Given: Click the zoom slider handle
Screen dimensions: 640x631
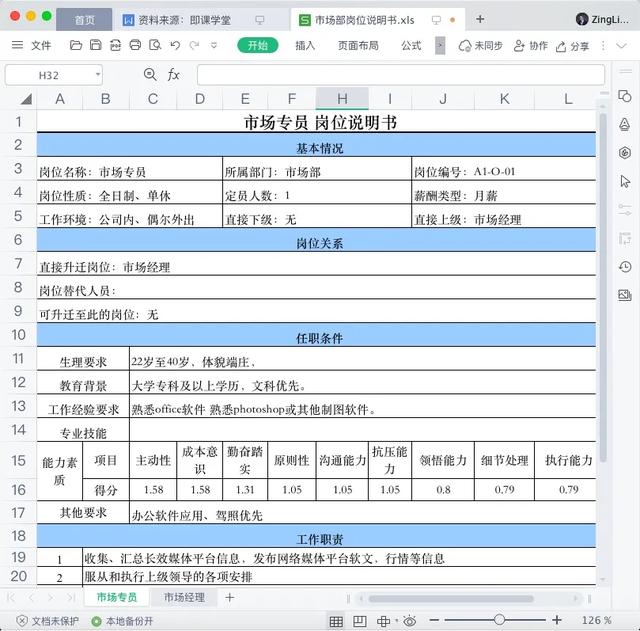Looking at the screenshot, I should (500, 620).
